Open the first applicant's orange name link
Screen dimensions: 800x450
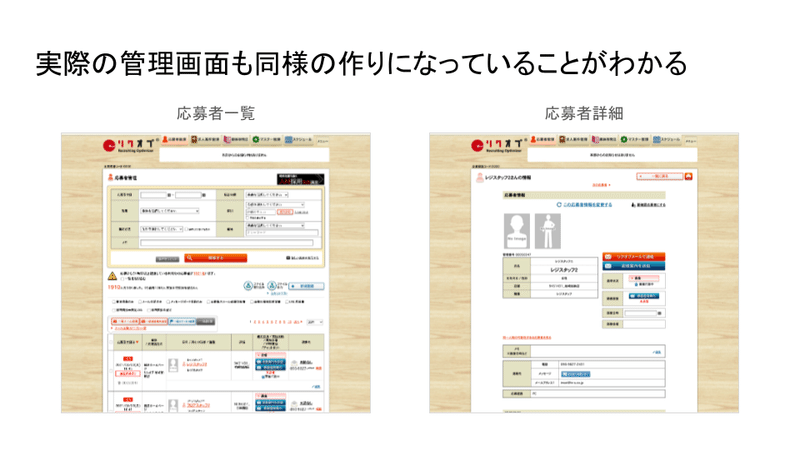tap(196, 365)
